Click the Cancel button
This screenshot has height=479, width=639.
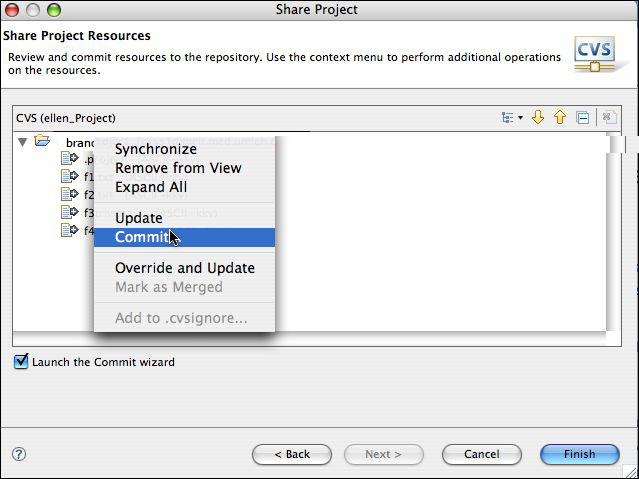click(x=480, y=454)
